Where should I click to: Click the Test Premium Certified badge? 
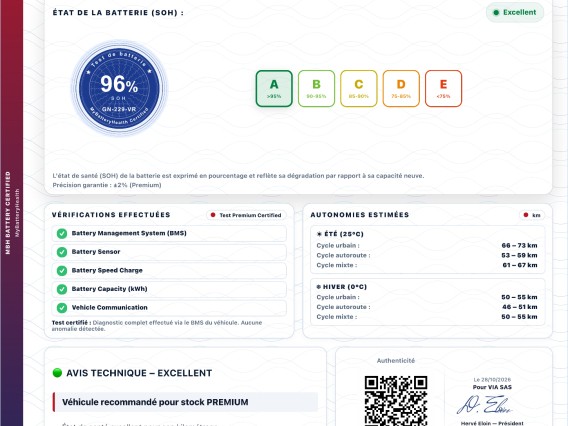pos(246,215)
